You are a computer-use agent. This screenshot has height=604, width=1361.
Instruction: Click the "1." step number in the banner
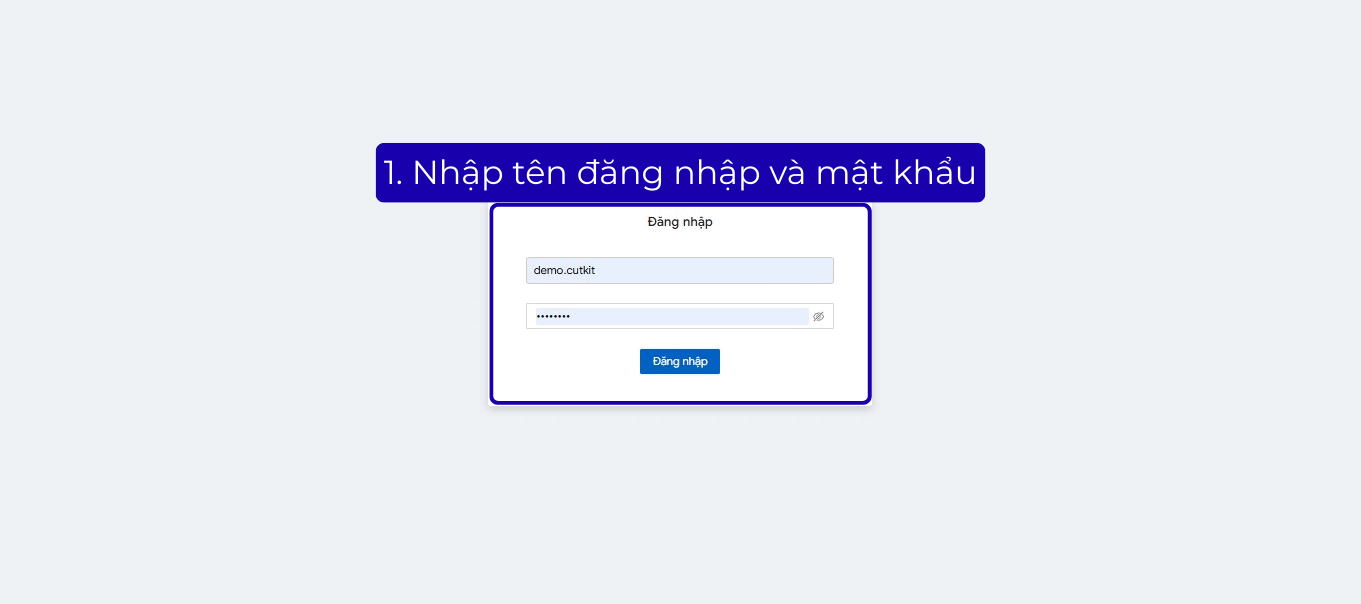(393, 173)
